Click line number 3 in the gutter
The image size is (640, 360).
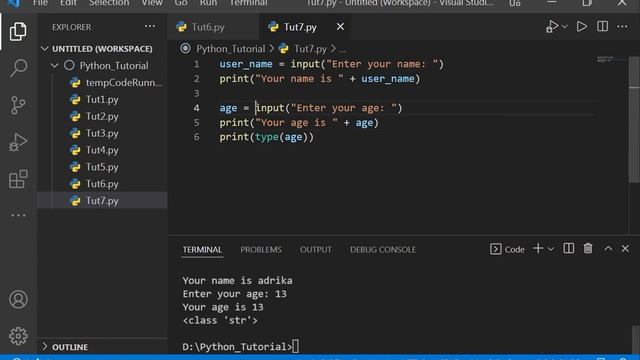point(196,93)
